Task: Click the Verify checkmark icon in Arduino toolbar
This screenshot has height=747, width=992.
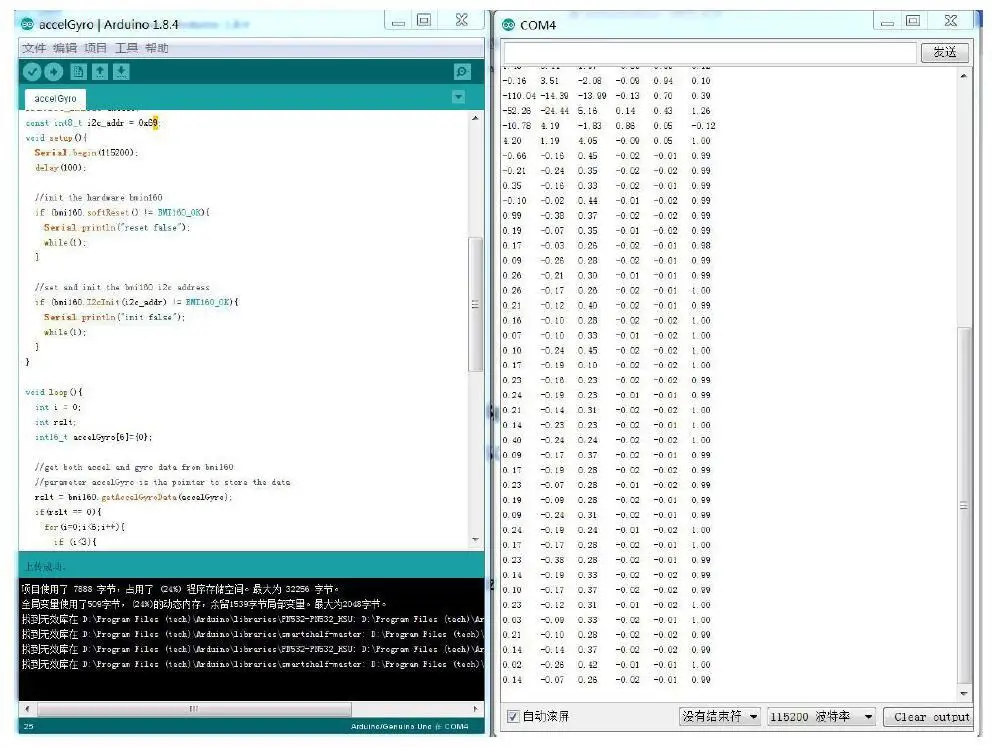Action: coord(32,72)
